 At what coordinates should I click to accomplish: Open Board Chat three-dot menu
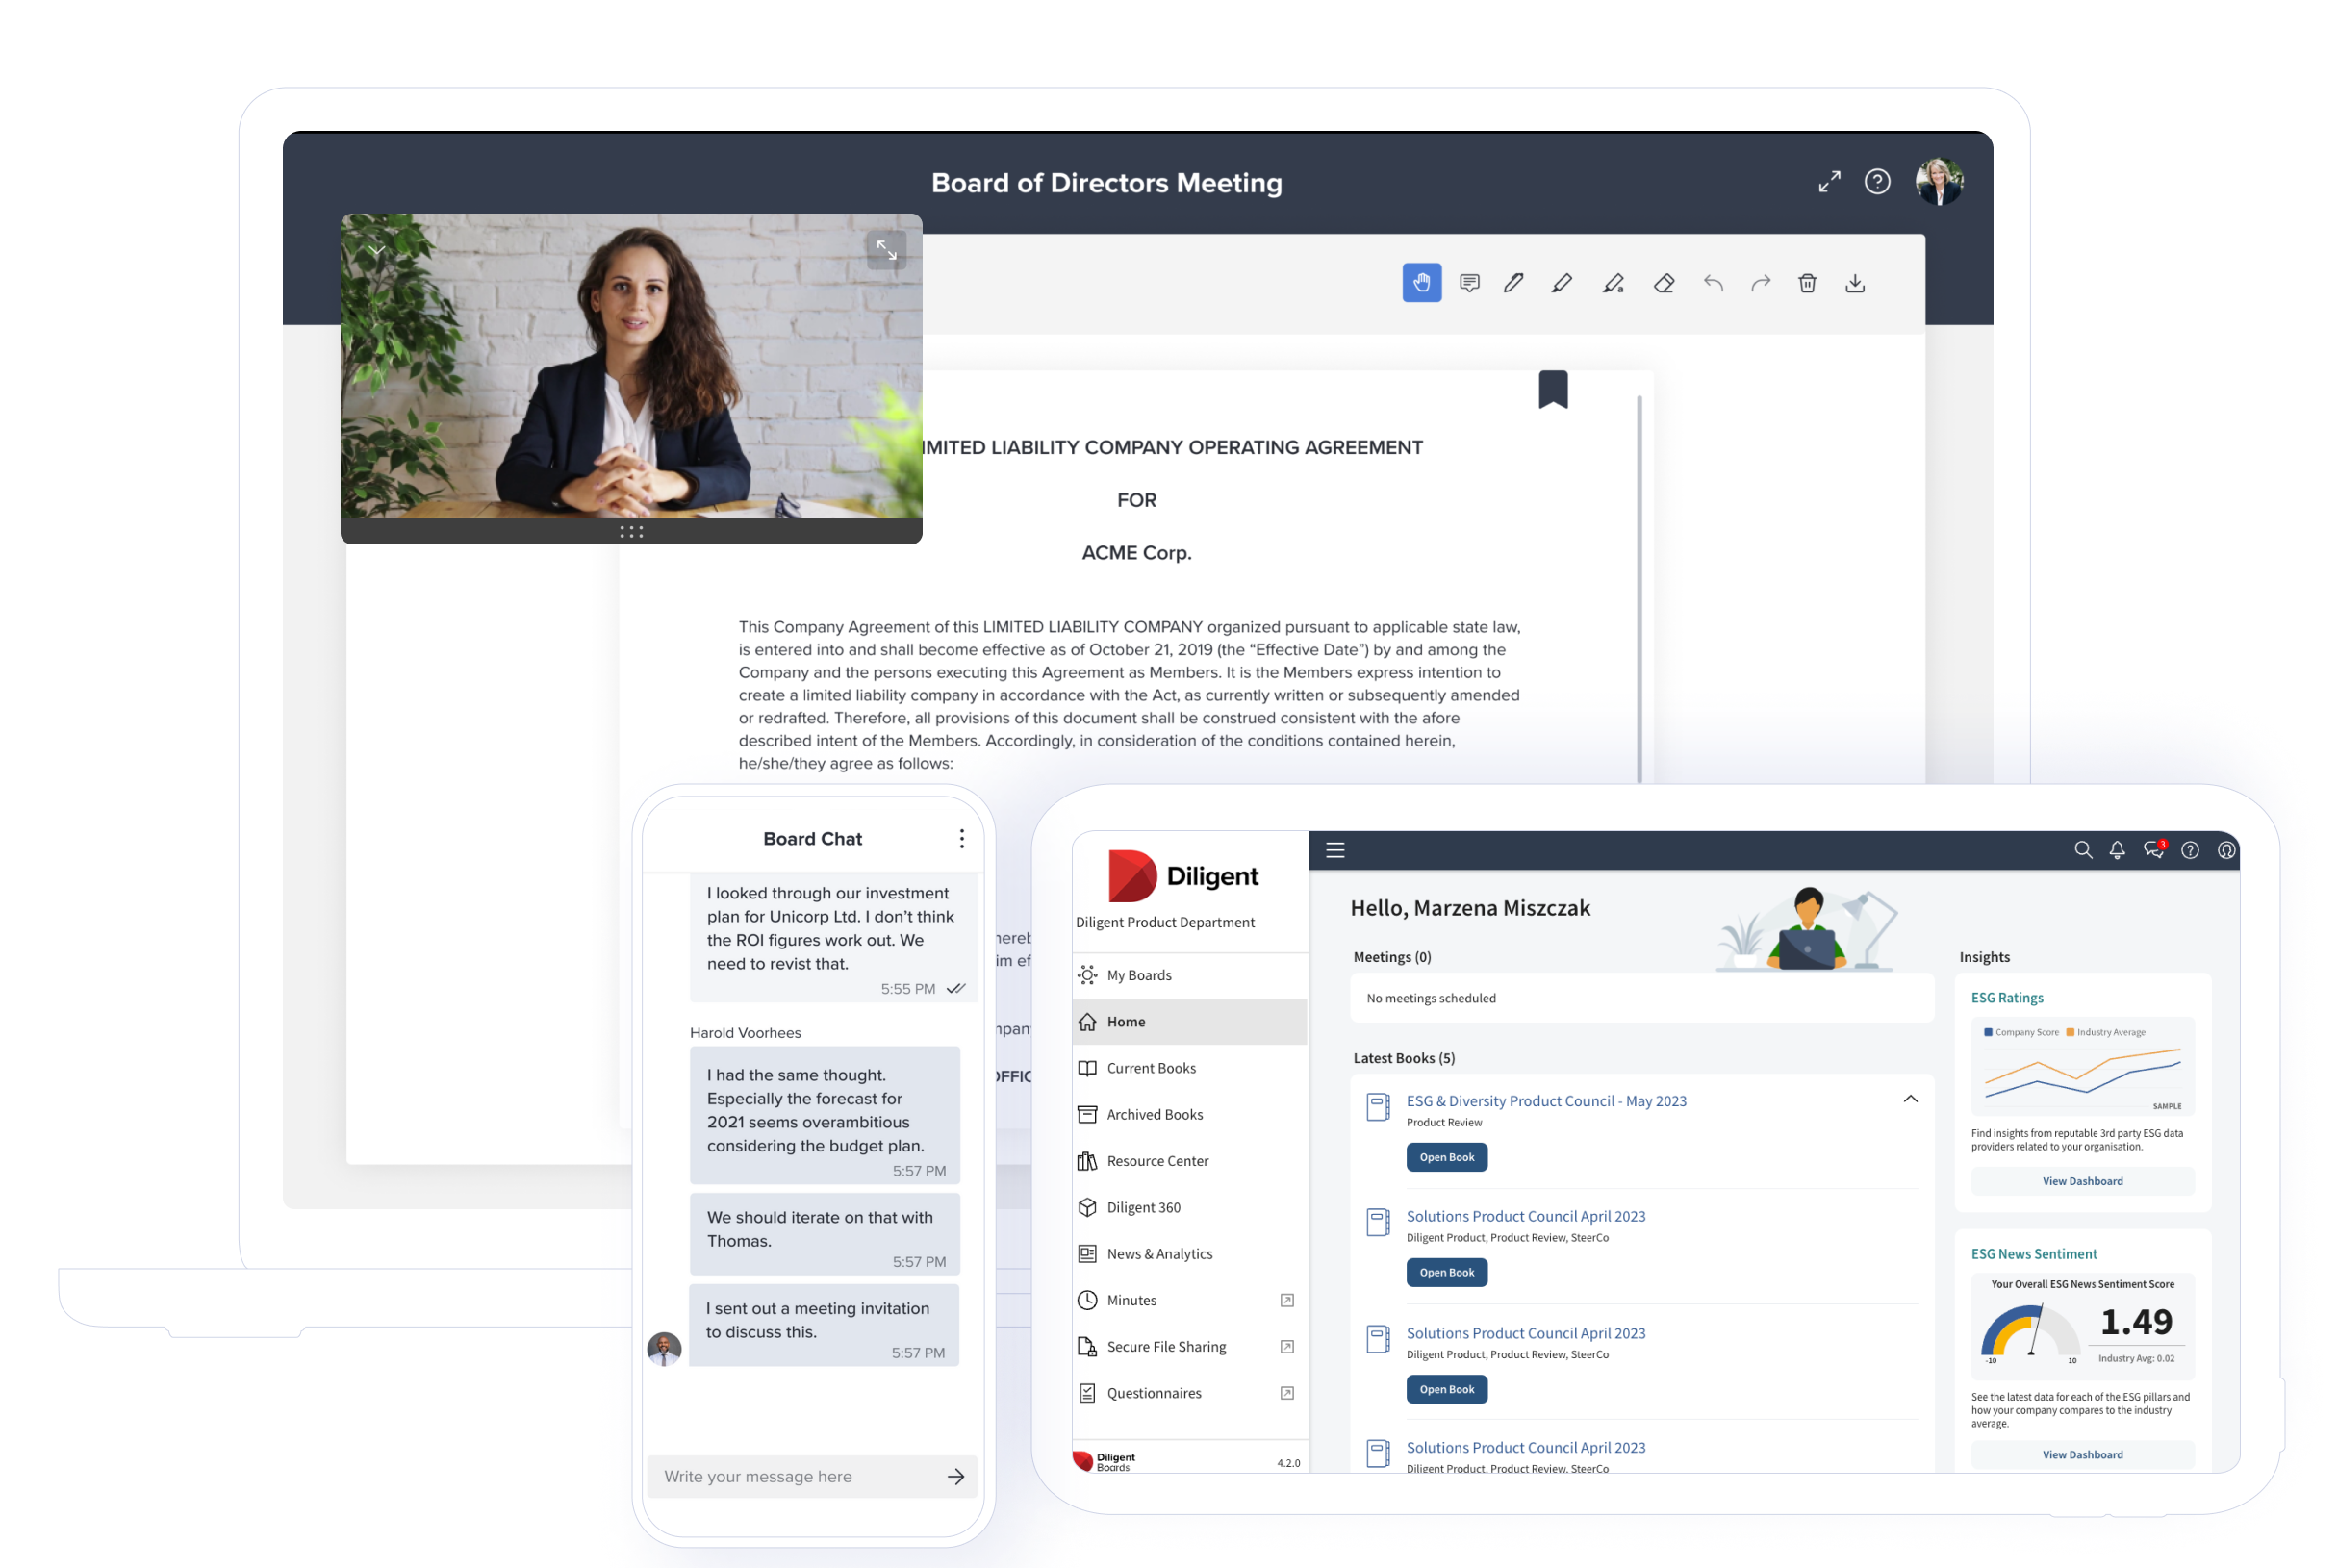tap(962, 838)
